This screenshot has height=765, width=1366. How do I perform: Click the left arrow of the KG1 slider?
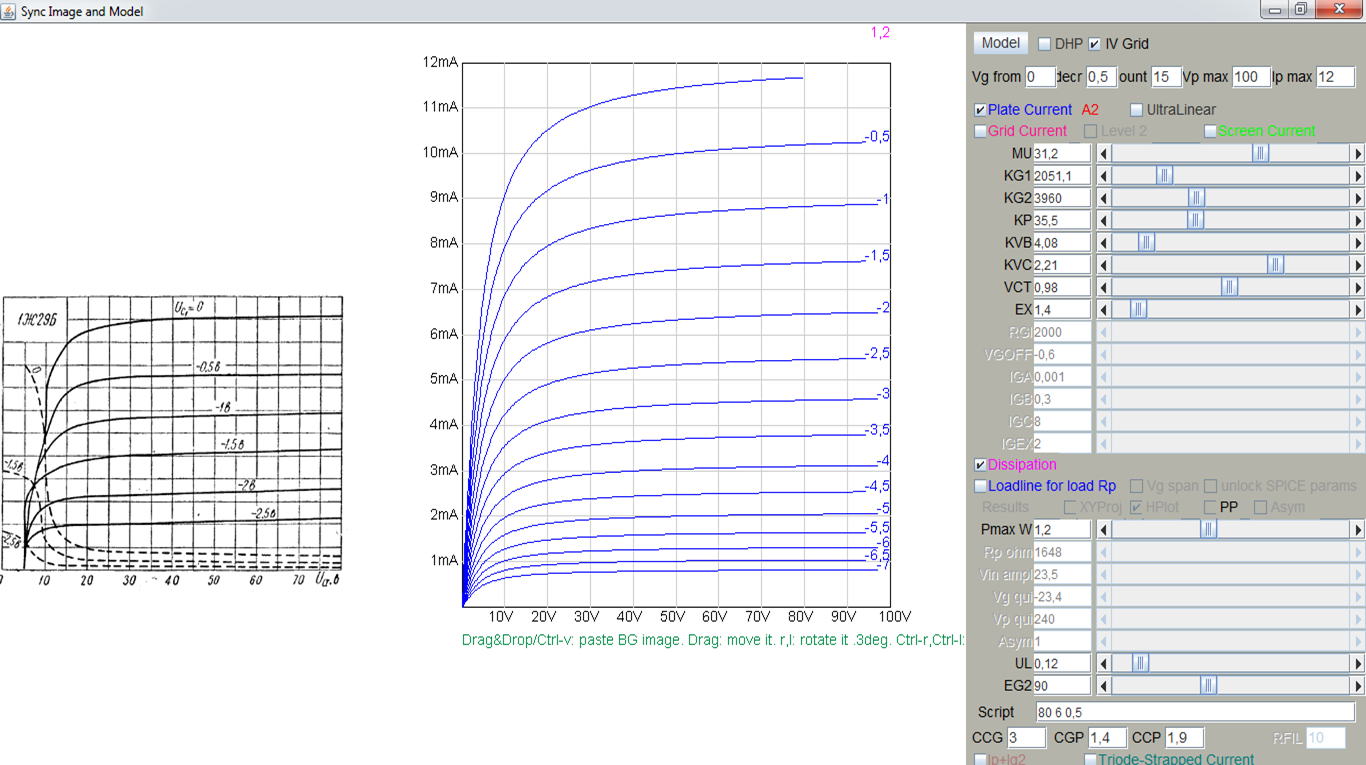1104,176
